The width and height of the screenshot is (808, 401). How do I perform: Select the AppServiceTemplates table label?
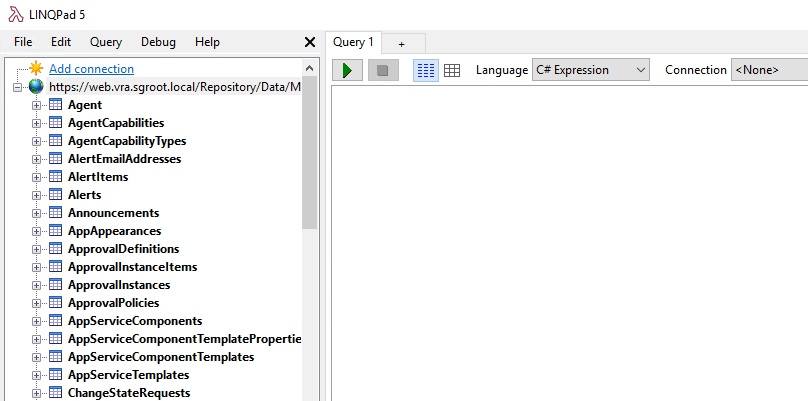pos(128,375)
